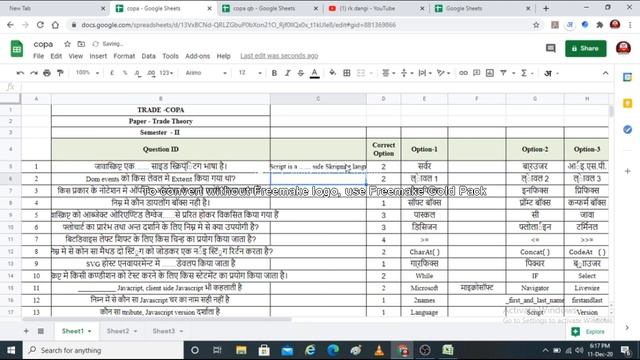Open the Format menu
This screenshot has width=640, height=360.
(x=124, y=56)
